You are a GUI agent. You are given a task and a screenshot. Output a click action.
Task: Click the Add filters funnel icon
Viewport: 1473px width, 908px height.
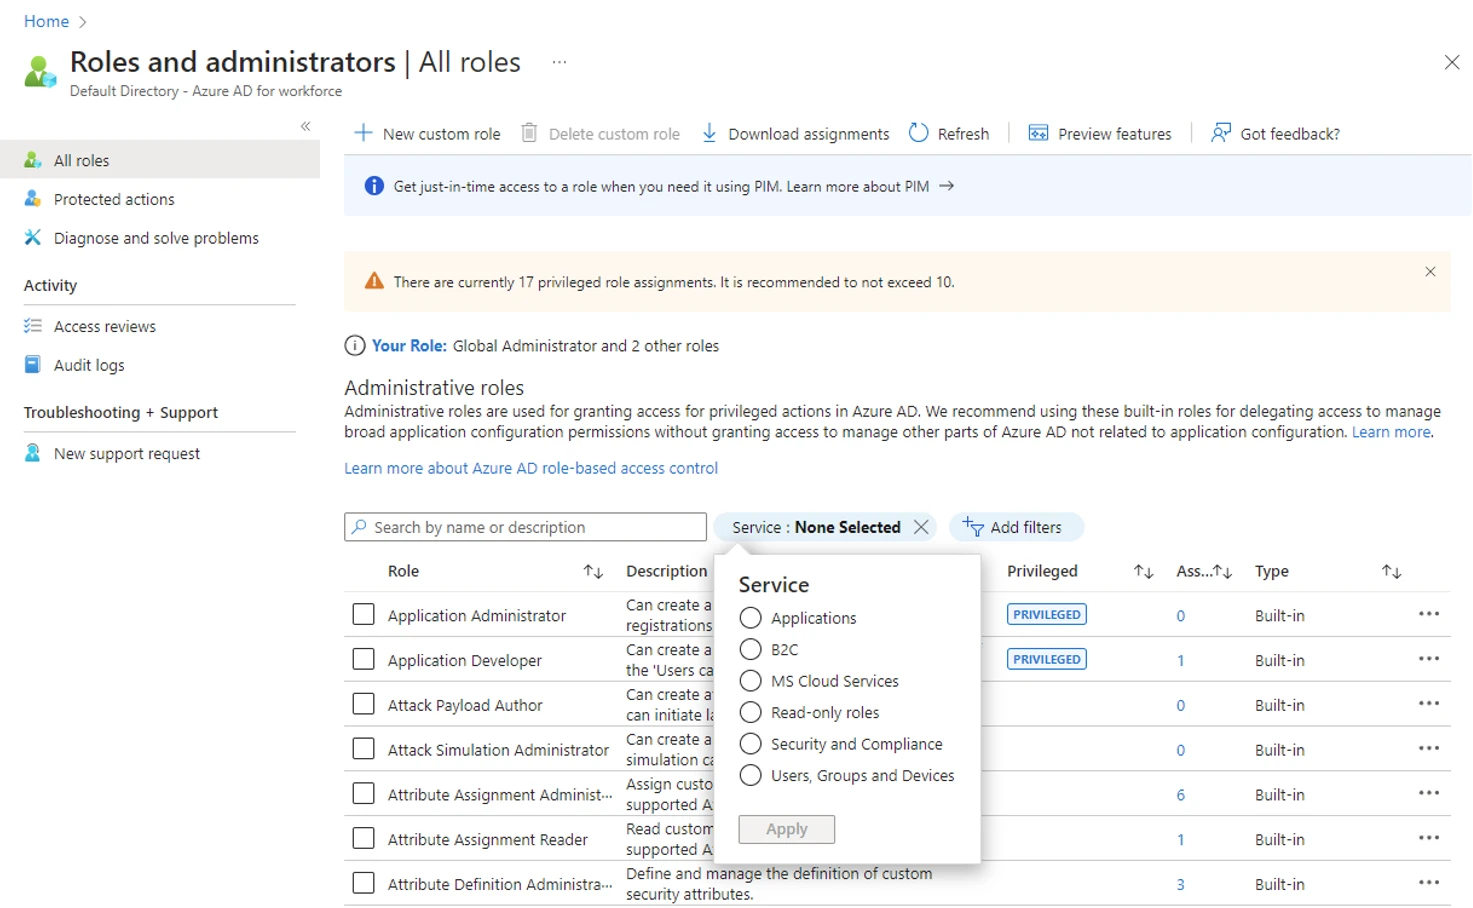point(973,527)
